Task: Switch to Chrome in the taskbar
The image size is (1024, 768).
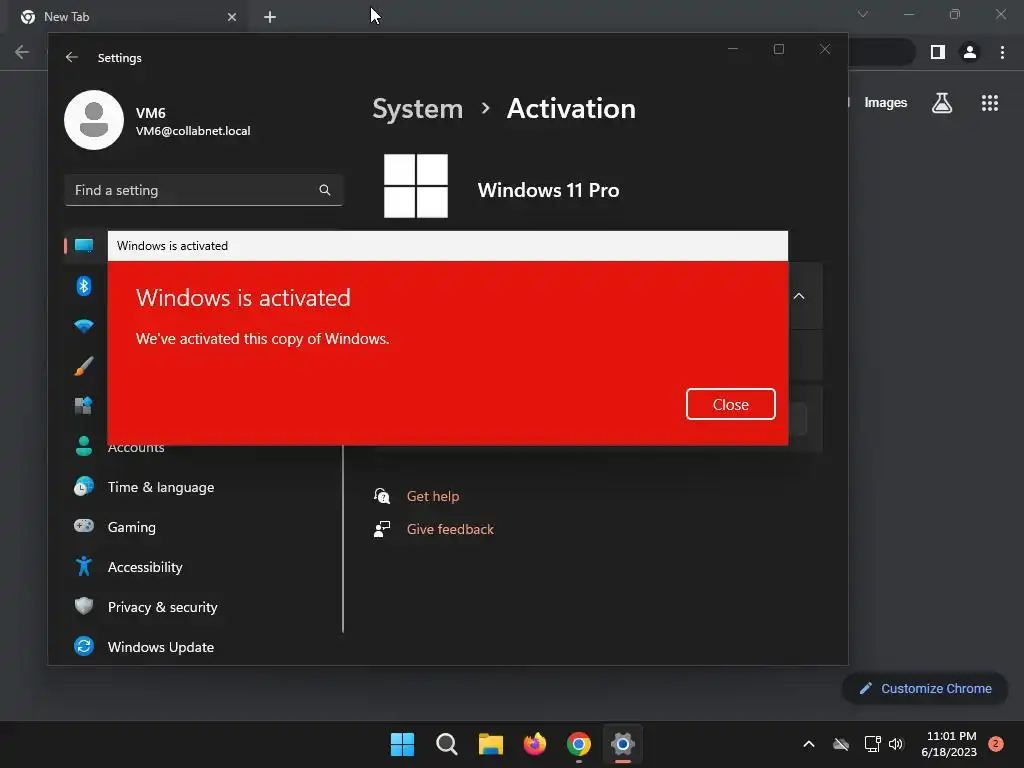Action: click(579, 744)
